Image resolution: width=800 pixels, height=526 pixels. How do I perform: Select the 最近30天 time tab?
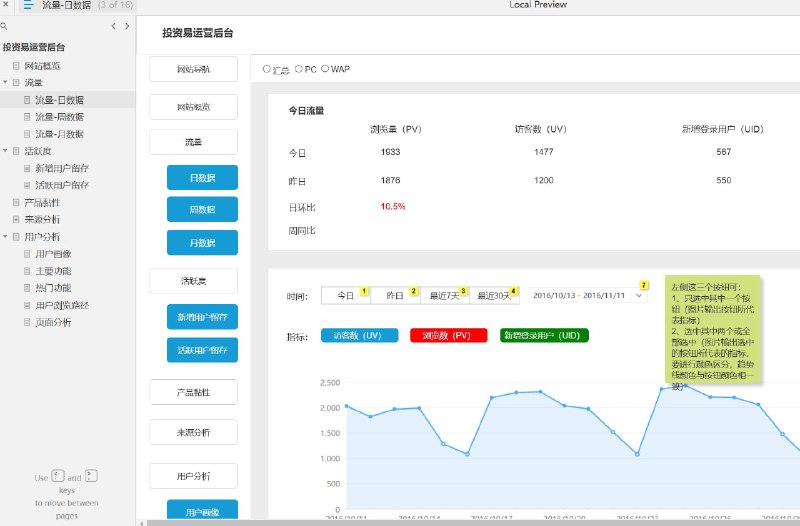click(x=494, y=295)
